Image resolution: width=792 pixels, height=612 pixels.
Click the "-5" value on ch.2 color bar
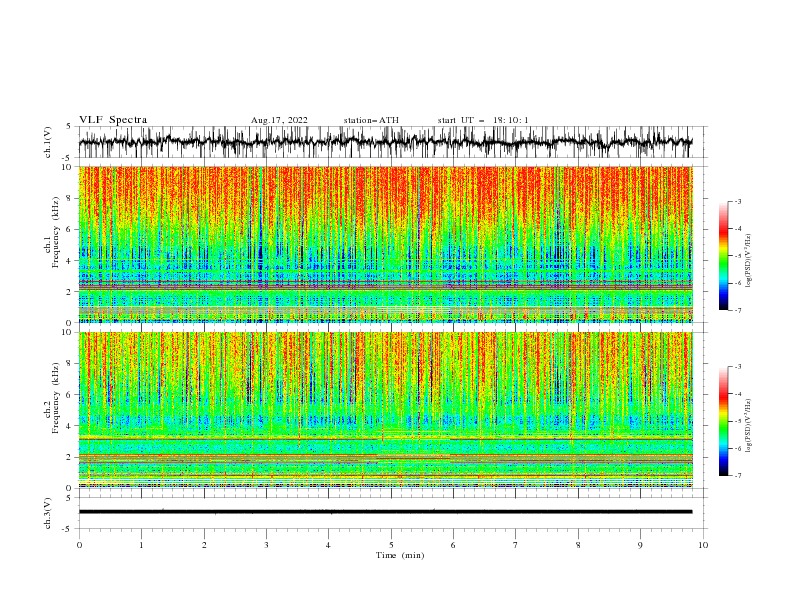[x=738, y=421]
